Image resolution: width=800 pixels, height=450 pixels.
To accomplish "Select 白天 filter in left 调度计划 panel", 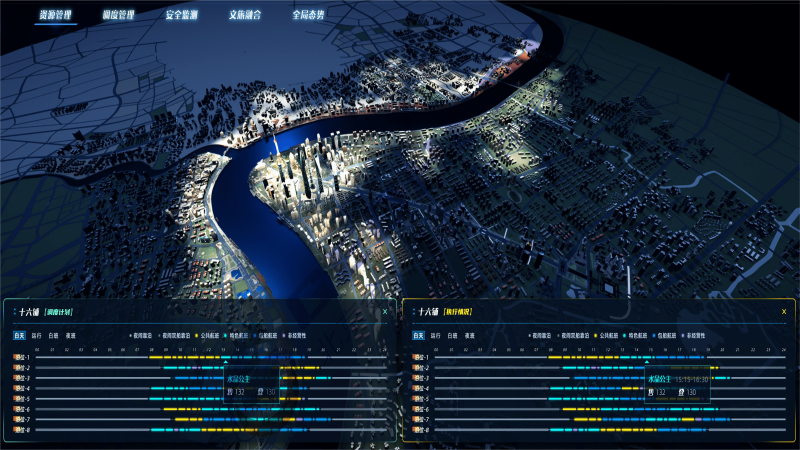I will click(x=19, y=335).
